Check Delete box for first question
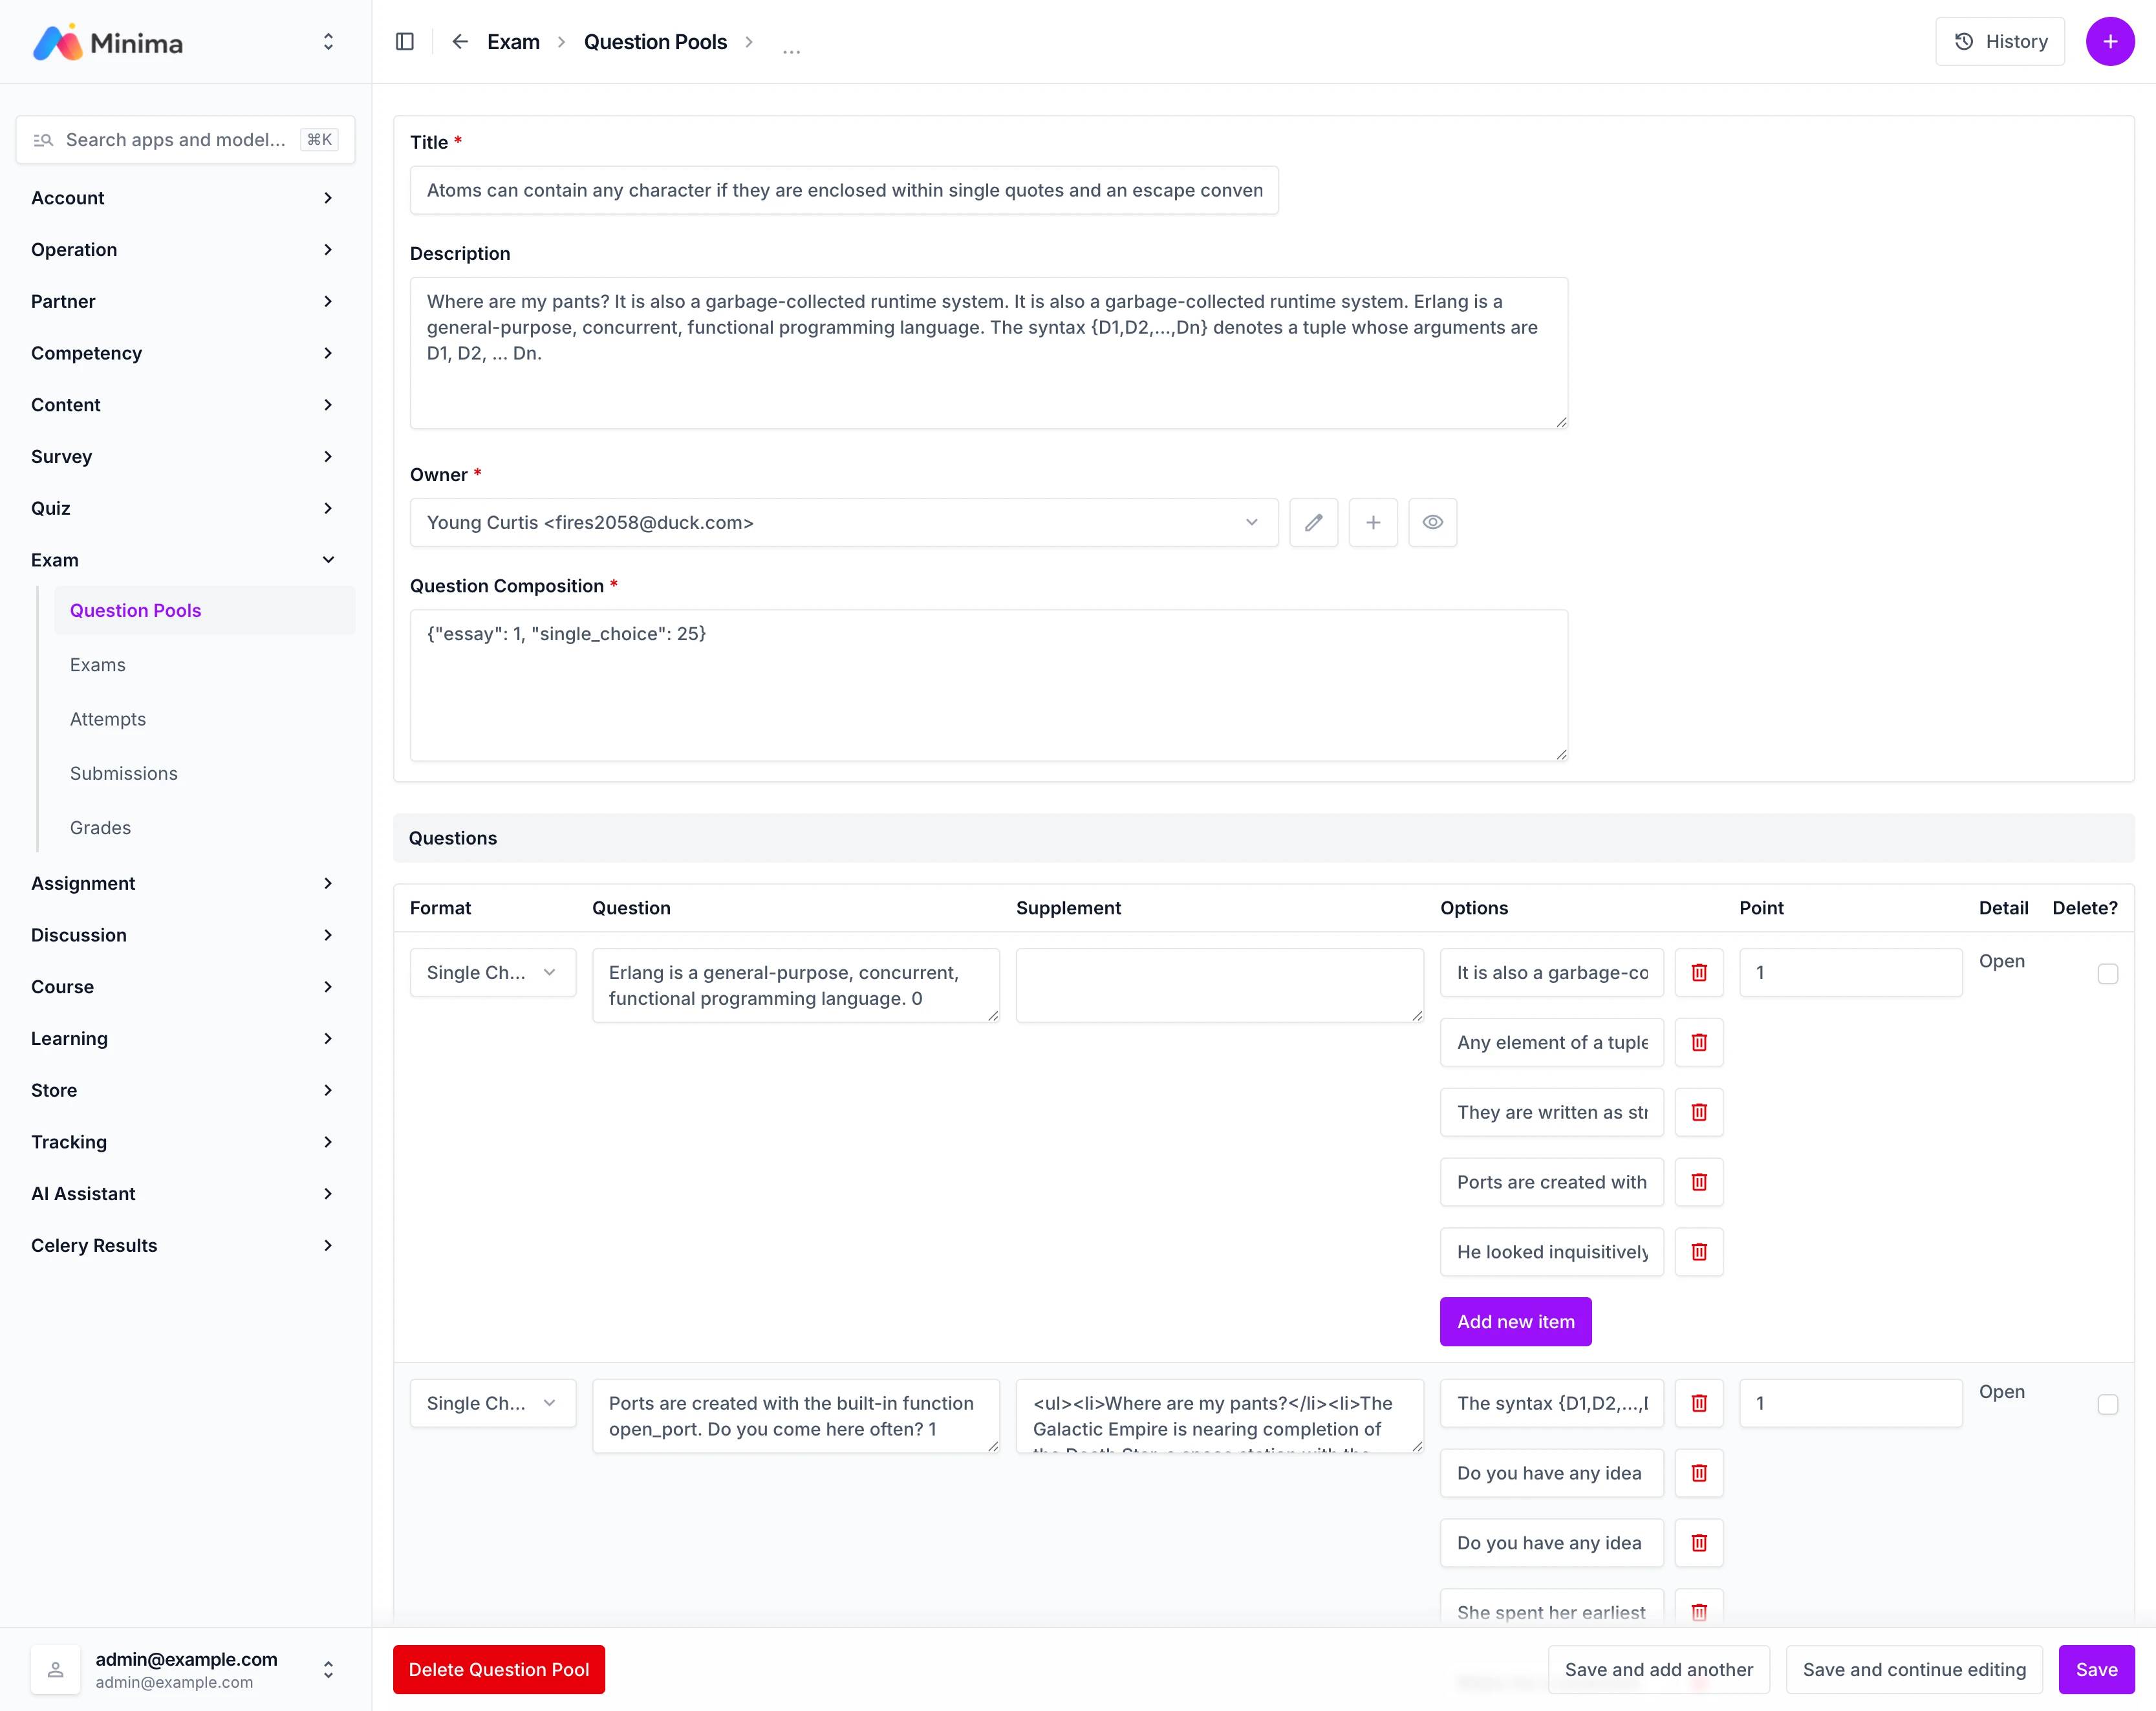The image size is (2156, 1711). pyautogui.click(x=2107, y=974)
